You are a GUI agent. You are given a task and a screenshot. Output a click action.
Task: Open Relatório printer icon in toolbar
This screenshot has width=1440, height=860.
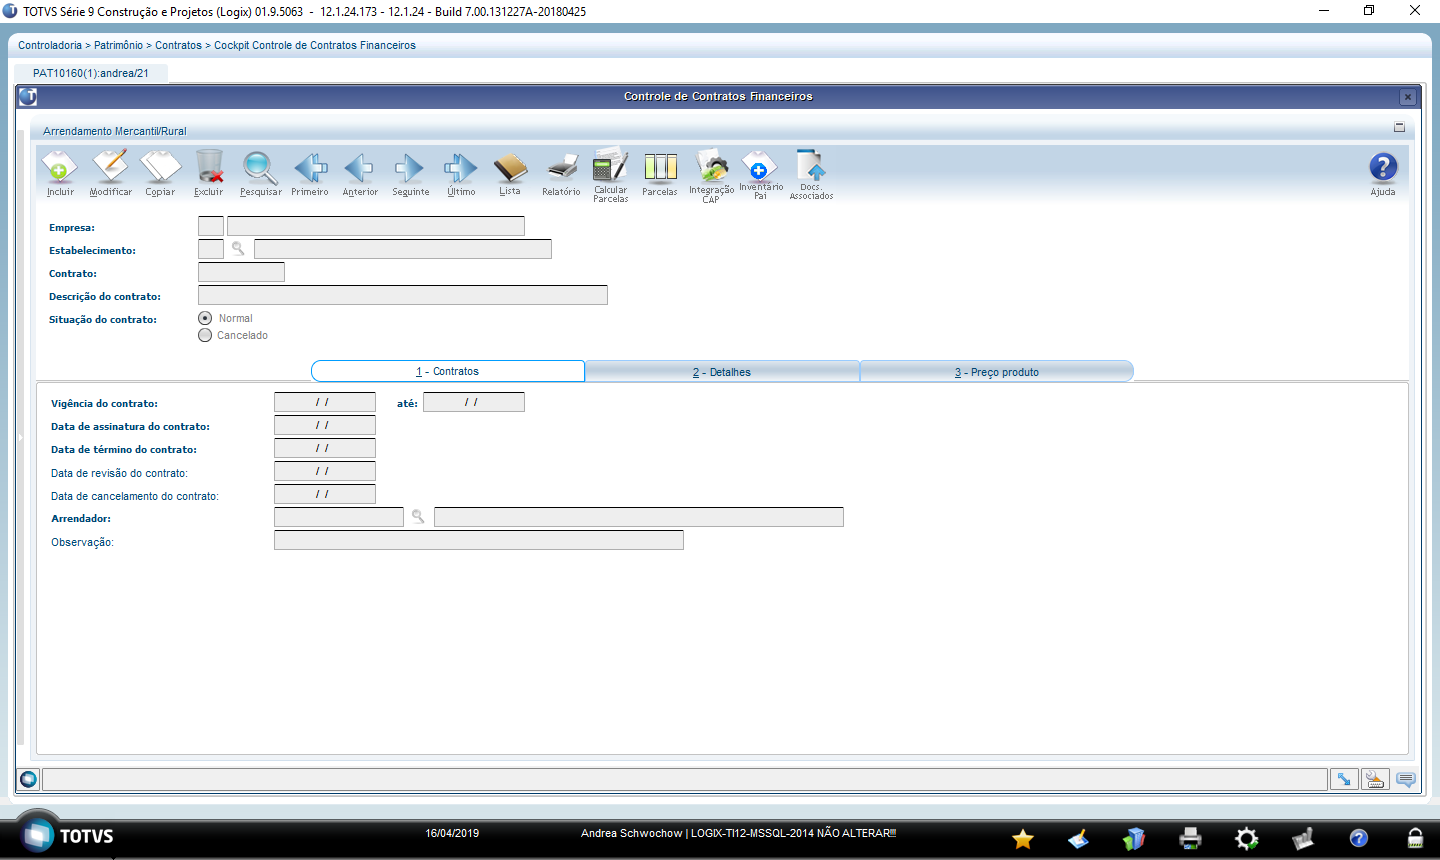(562, 167)
